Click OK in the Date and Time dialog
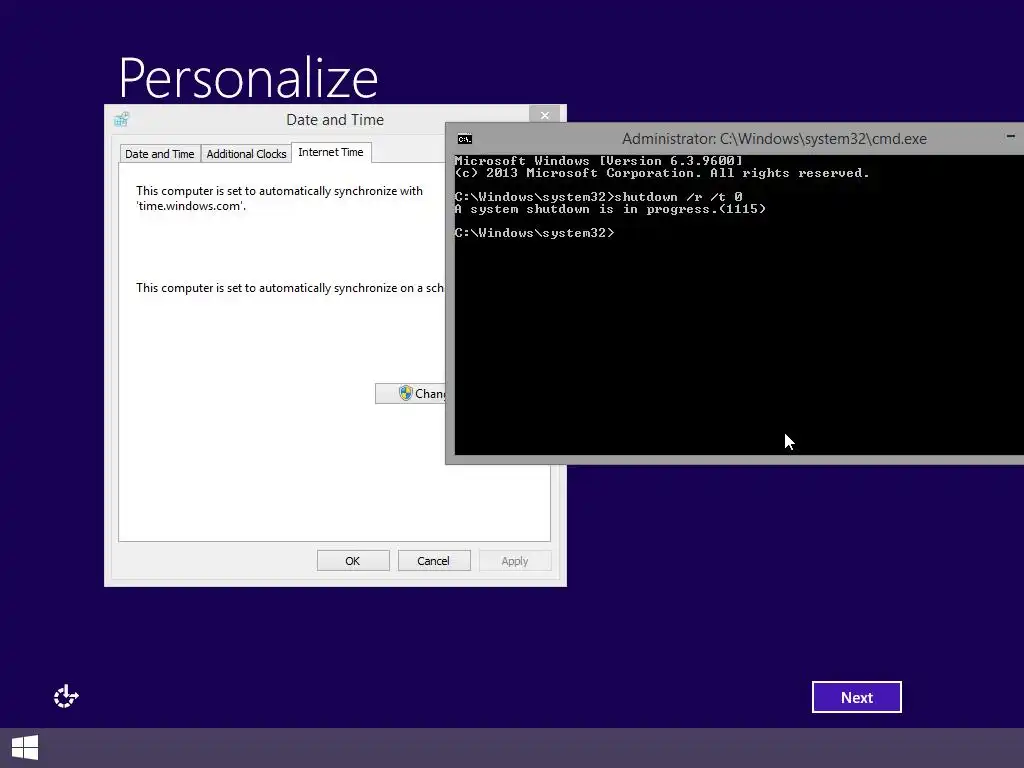Screen dimensions: 1024x768 (353, 561)
